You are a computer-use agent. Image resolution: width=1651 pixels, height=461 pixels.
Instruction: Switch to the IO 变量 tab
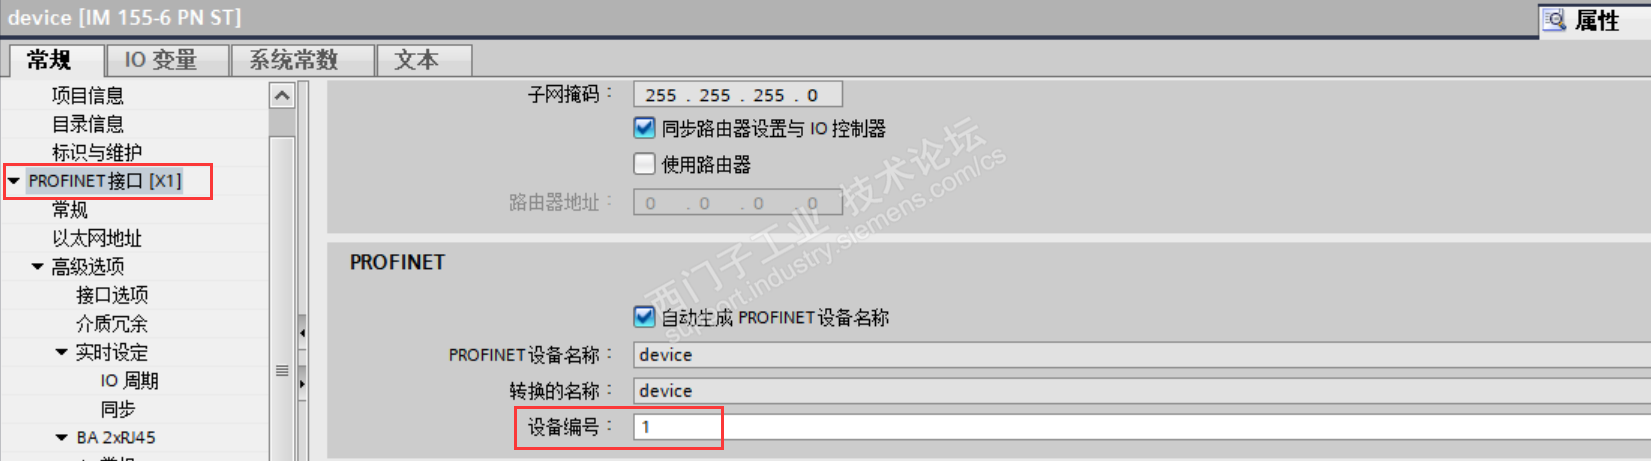point(160,60)
